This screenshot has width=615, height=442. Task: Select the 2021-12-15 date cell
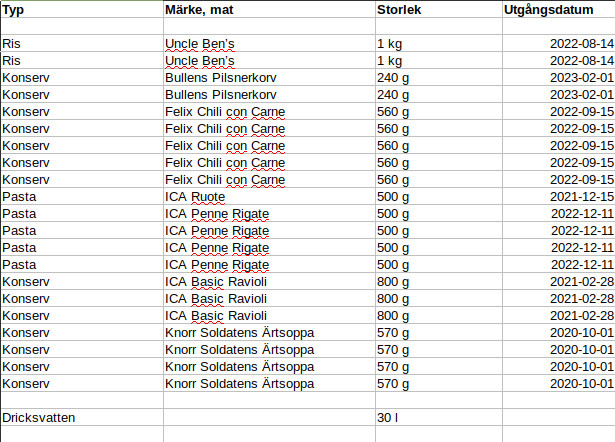pos(559,196)
